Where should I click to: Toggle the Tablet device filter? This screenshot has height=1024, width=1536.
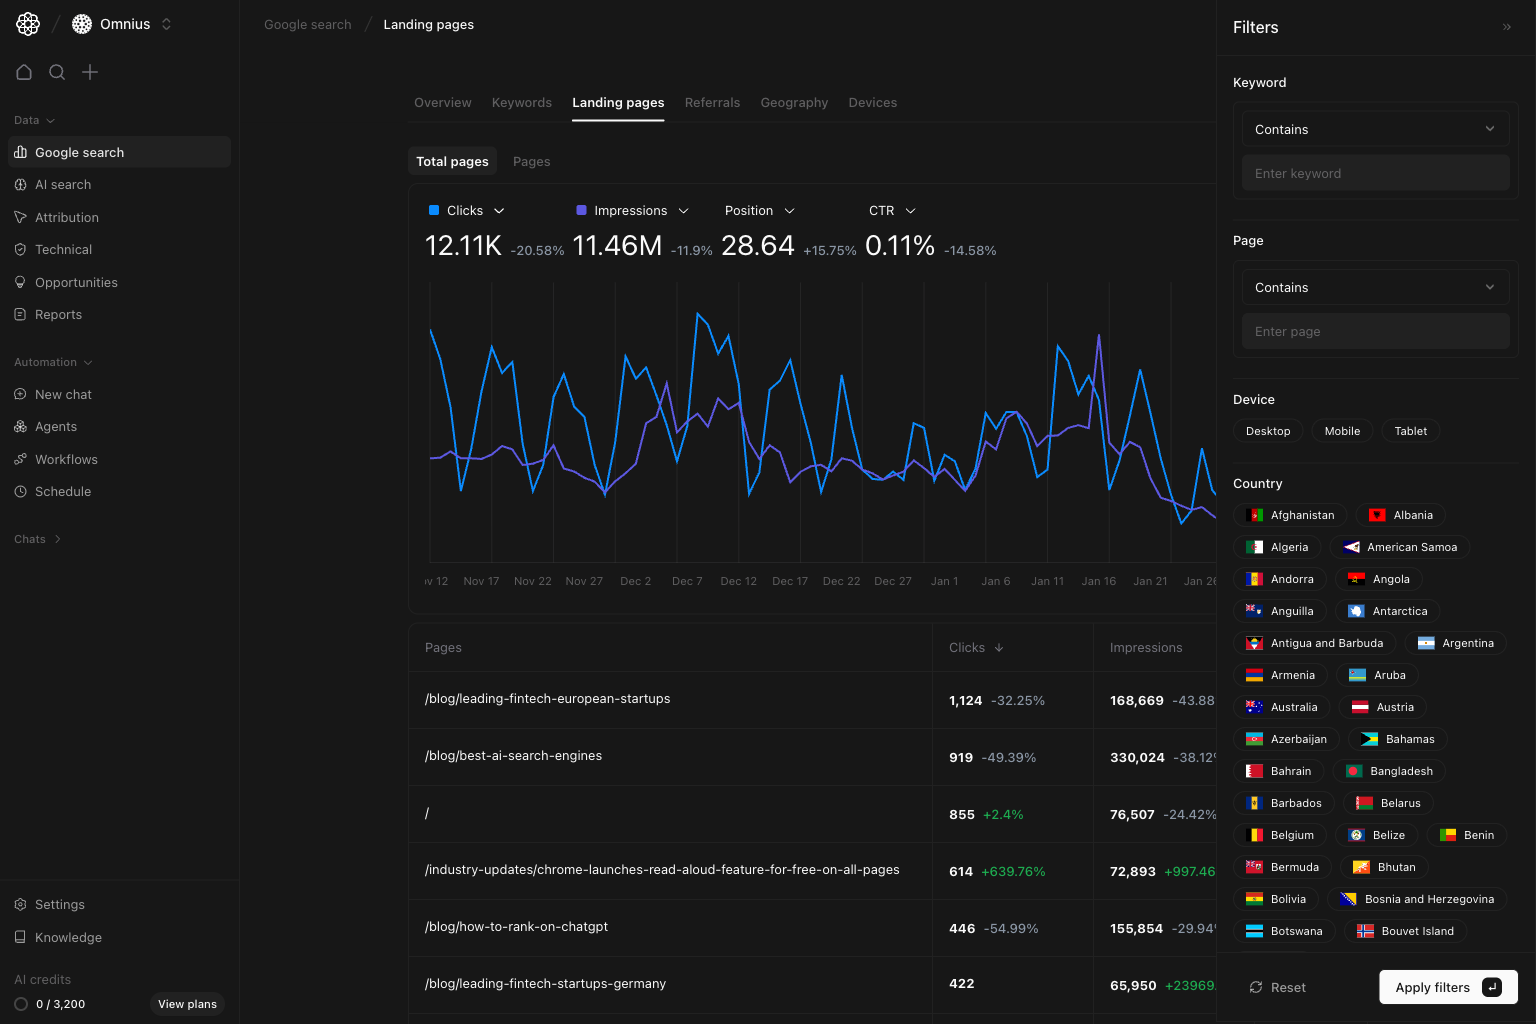click(x=1410, y=430)
